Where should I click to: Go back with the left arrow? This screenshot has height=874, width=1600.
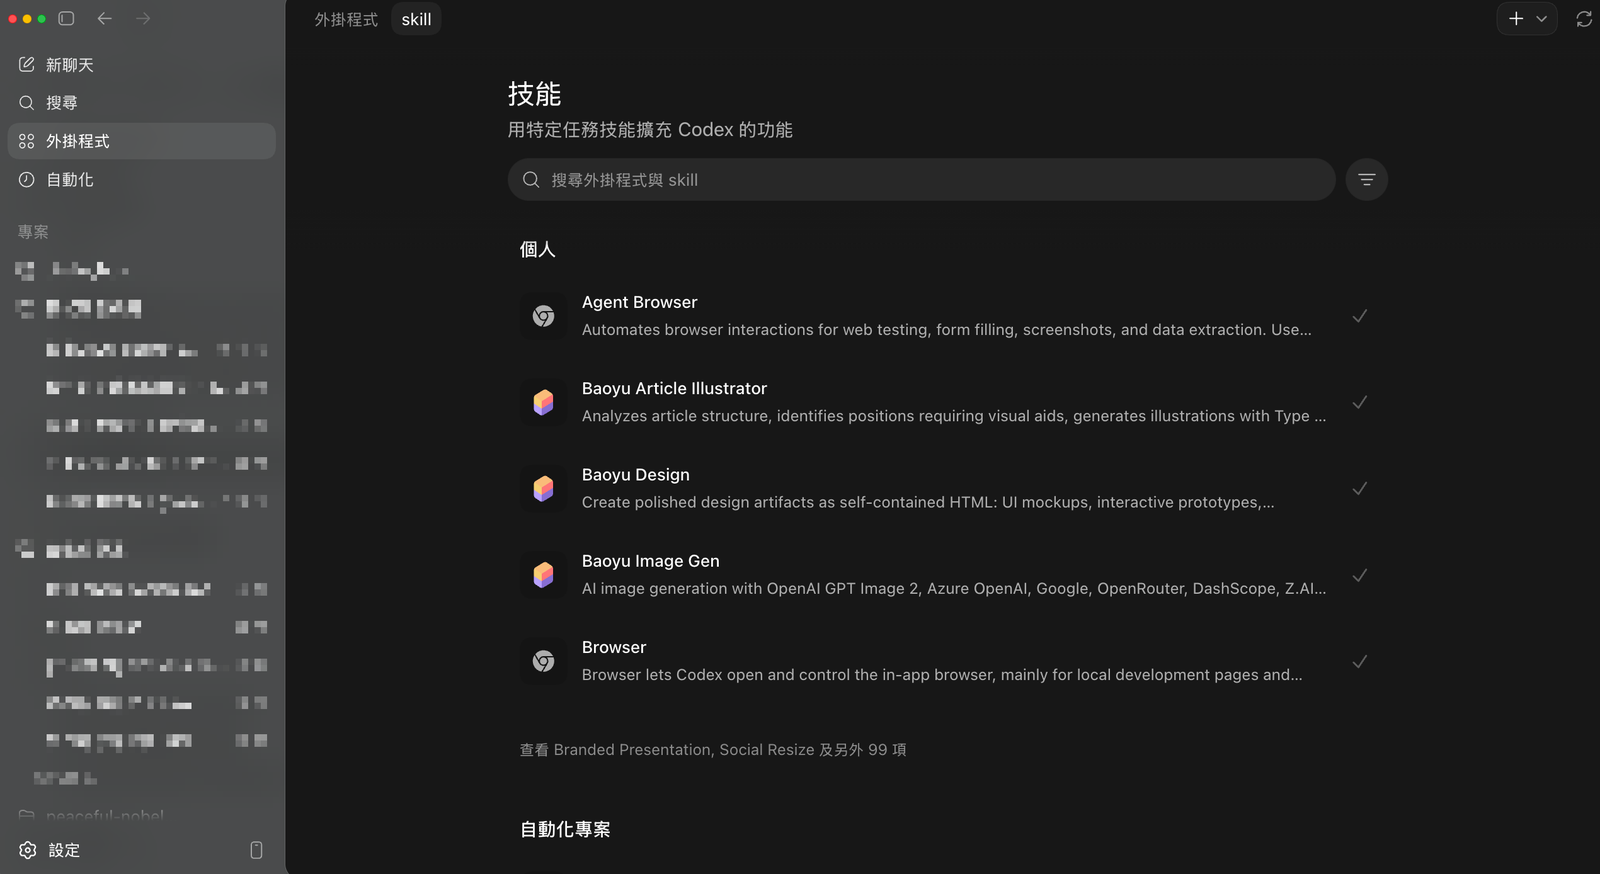point(105,18)
